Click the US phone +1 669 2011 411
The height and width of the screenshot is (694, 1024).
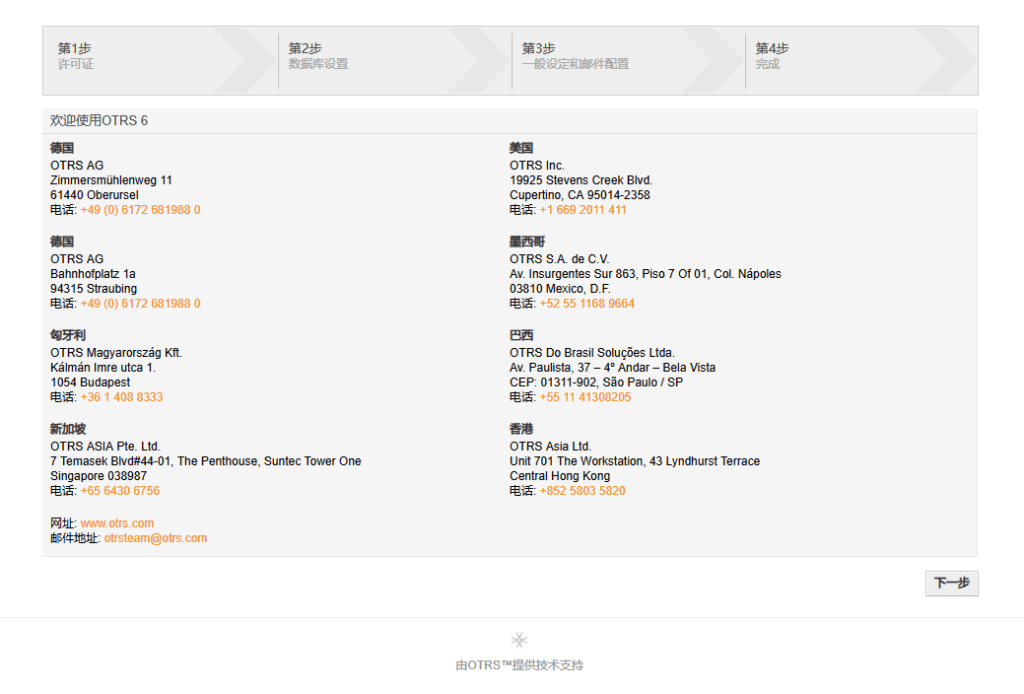[583, 210]
